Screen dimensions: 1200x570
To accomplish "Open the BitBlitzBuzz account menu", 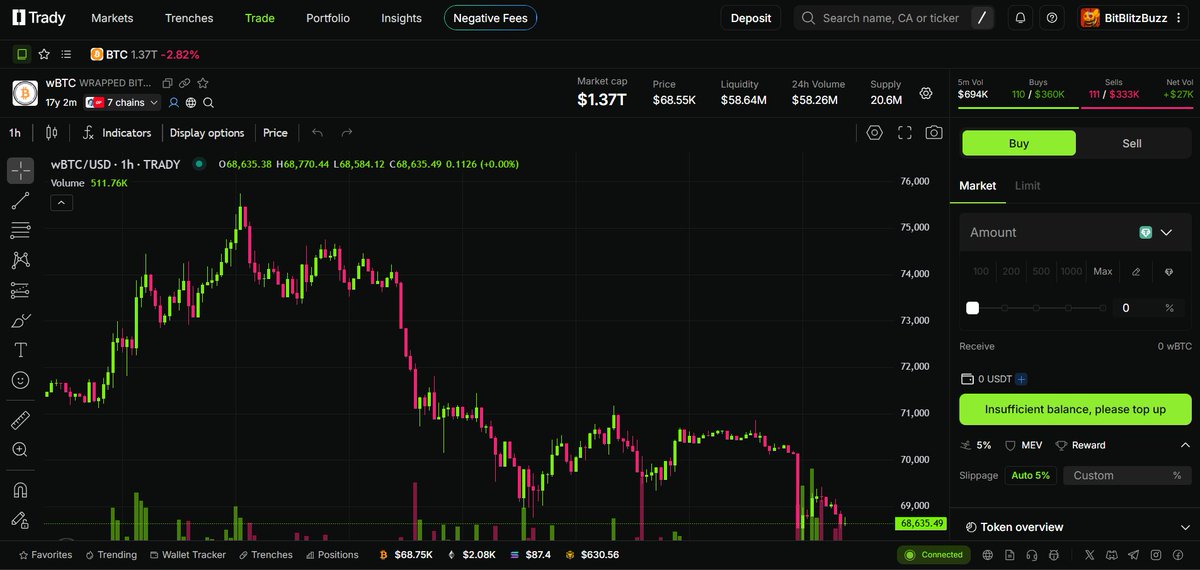I will (x=1135, y=18).
